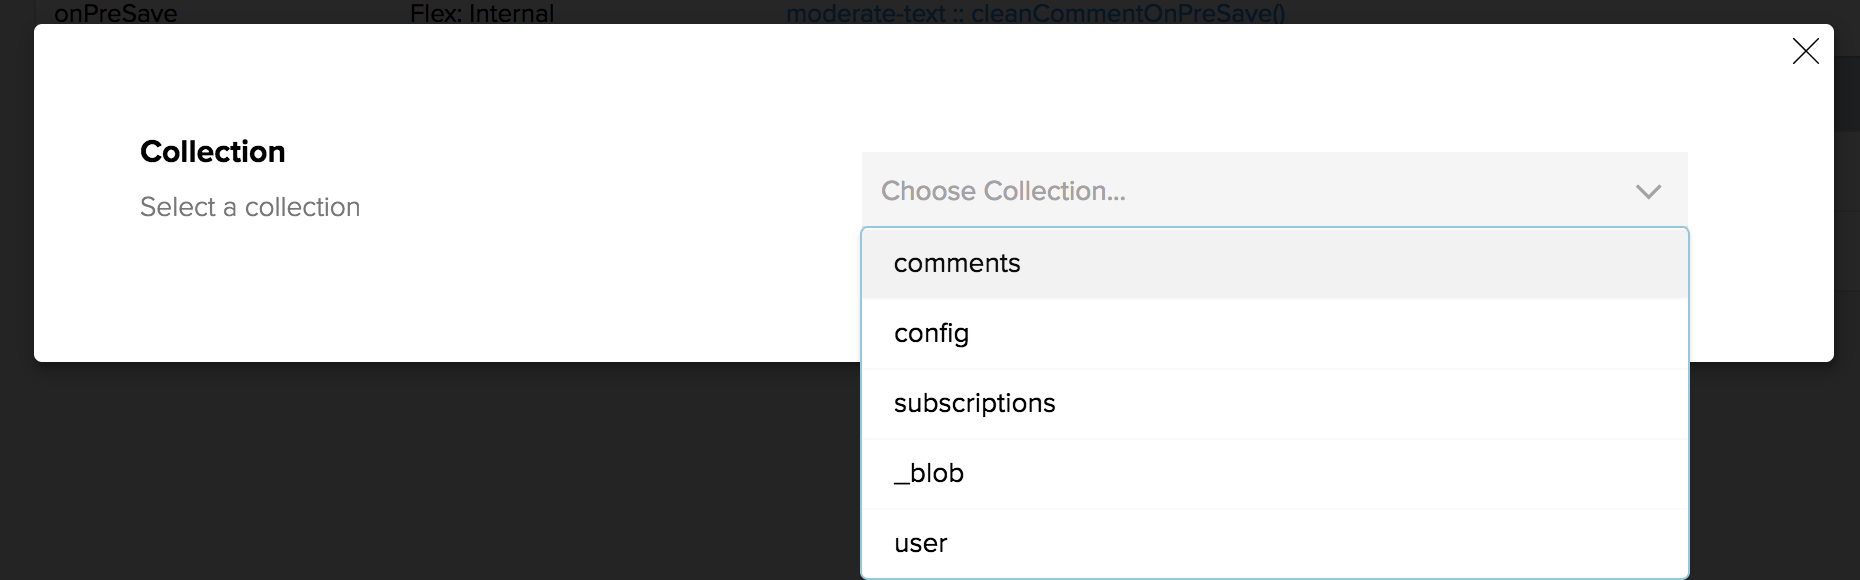Open the 'moderate-text' link behind the dialog
1860x580 pixels.
[865, 13]
